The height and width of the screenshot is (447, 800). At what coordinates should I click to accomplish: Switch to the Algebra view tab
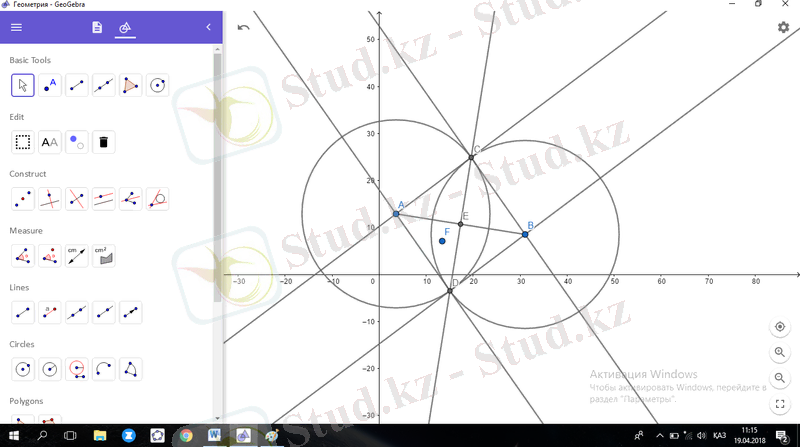97,27
